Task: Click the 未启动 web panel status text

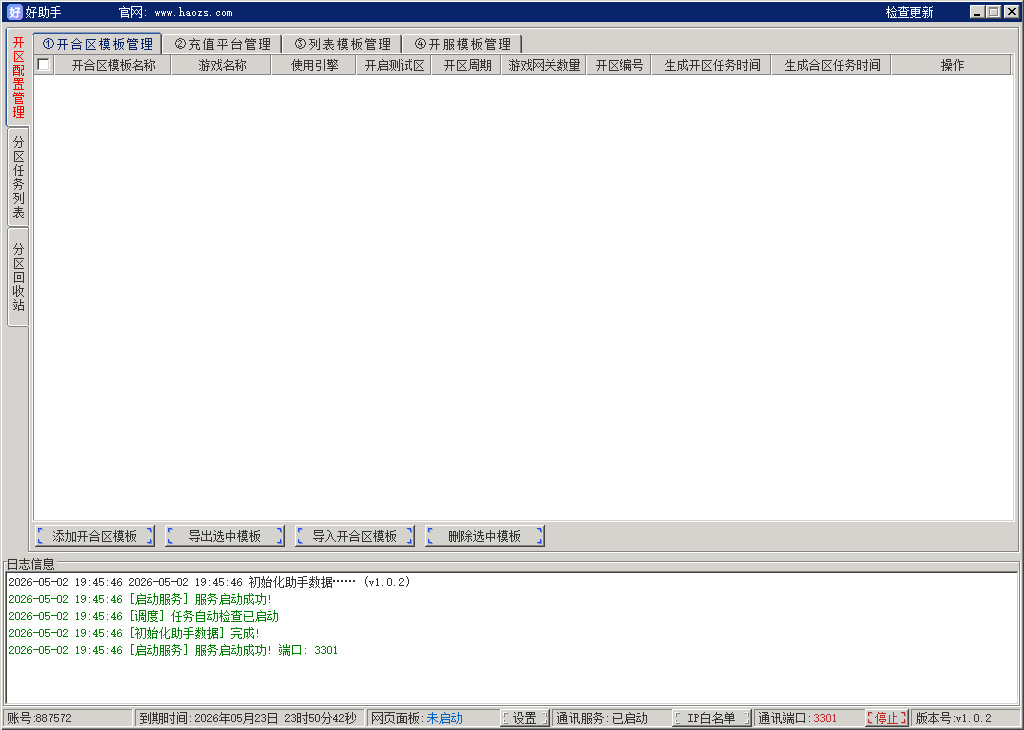Action: coord(444,718)
